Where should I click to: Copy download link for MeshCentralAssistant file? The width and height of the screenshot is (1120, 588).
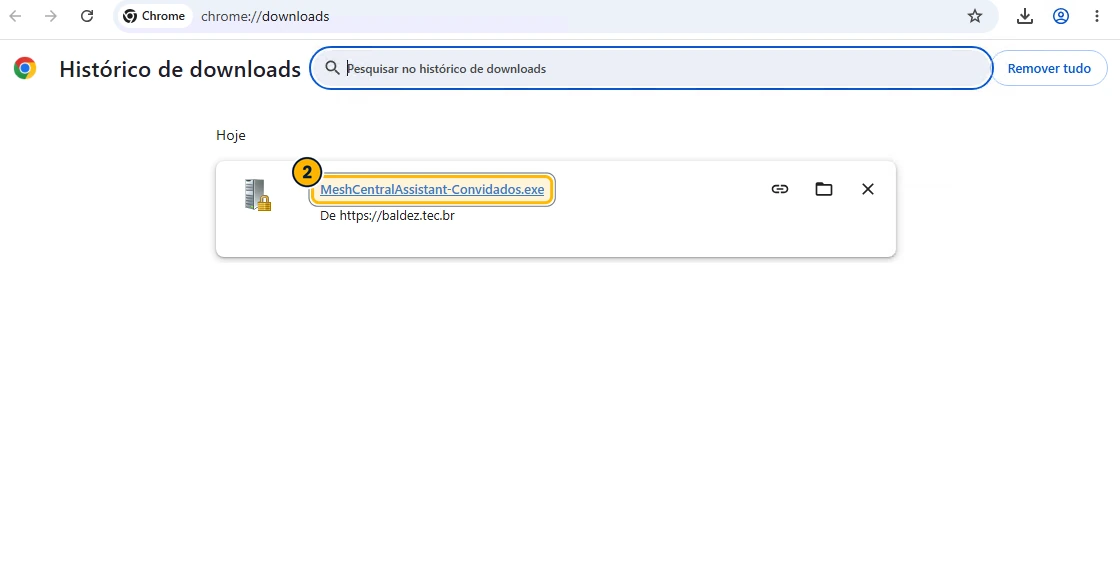pyautogui.click(x=779, y=189)
